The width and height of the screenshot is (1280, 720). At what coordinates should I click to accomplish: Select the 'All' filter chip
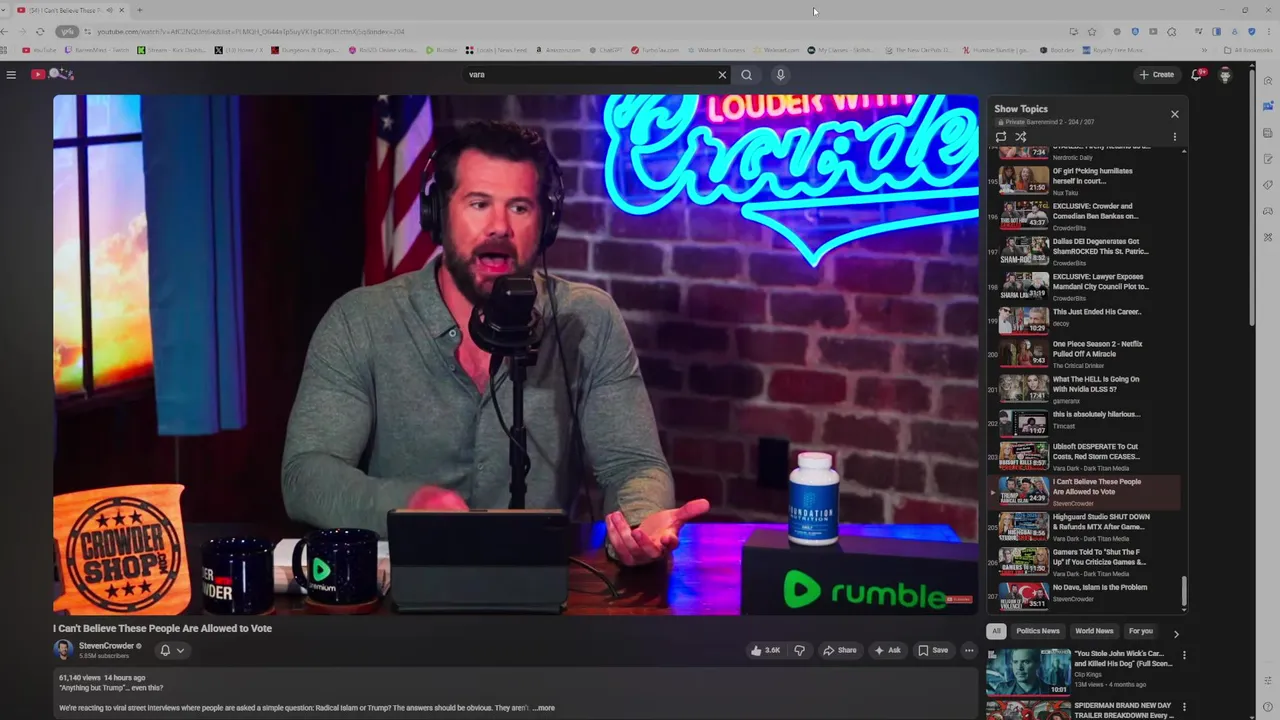(995, 631)
